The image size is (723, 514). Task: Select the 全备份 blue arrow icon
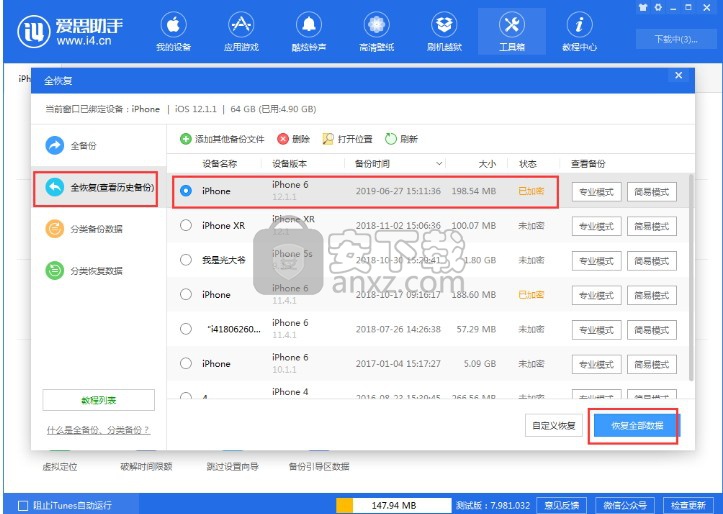[x=54, y=146]
